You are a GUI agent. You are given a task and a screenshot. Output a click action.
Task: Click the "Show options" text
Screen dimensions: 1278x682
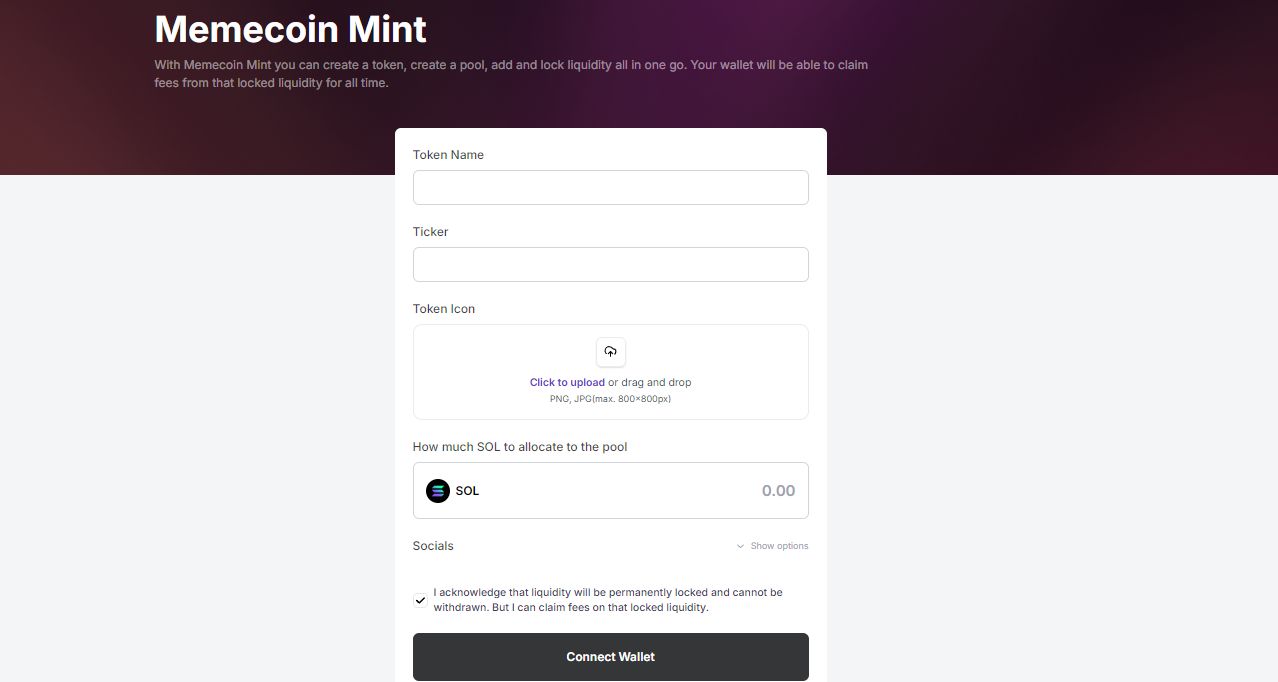tap(779, 546)
